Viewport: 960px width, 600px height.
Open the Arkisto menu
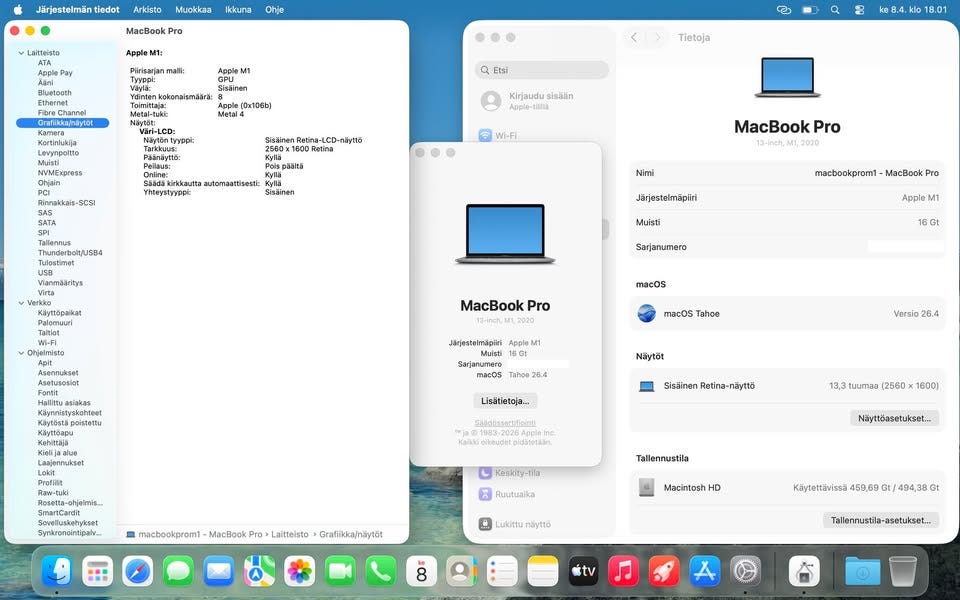(x=147, y=9)
